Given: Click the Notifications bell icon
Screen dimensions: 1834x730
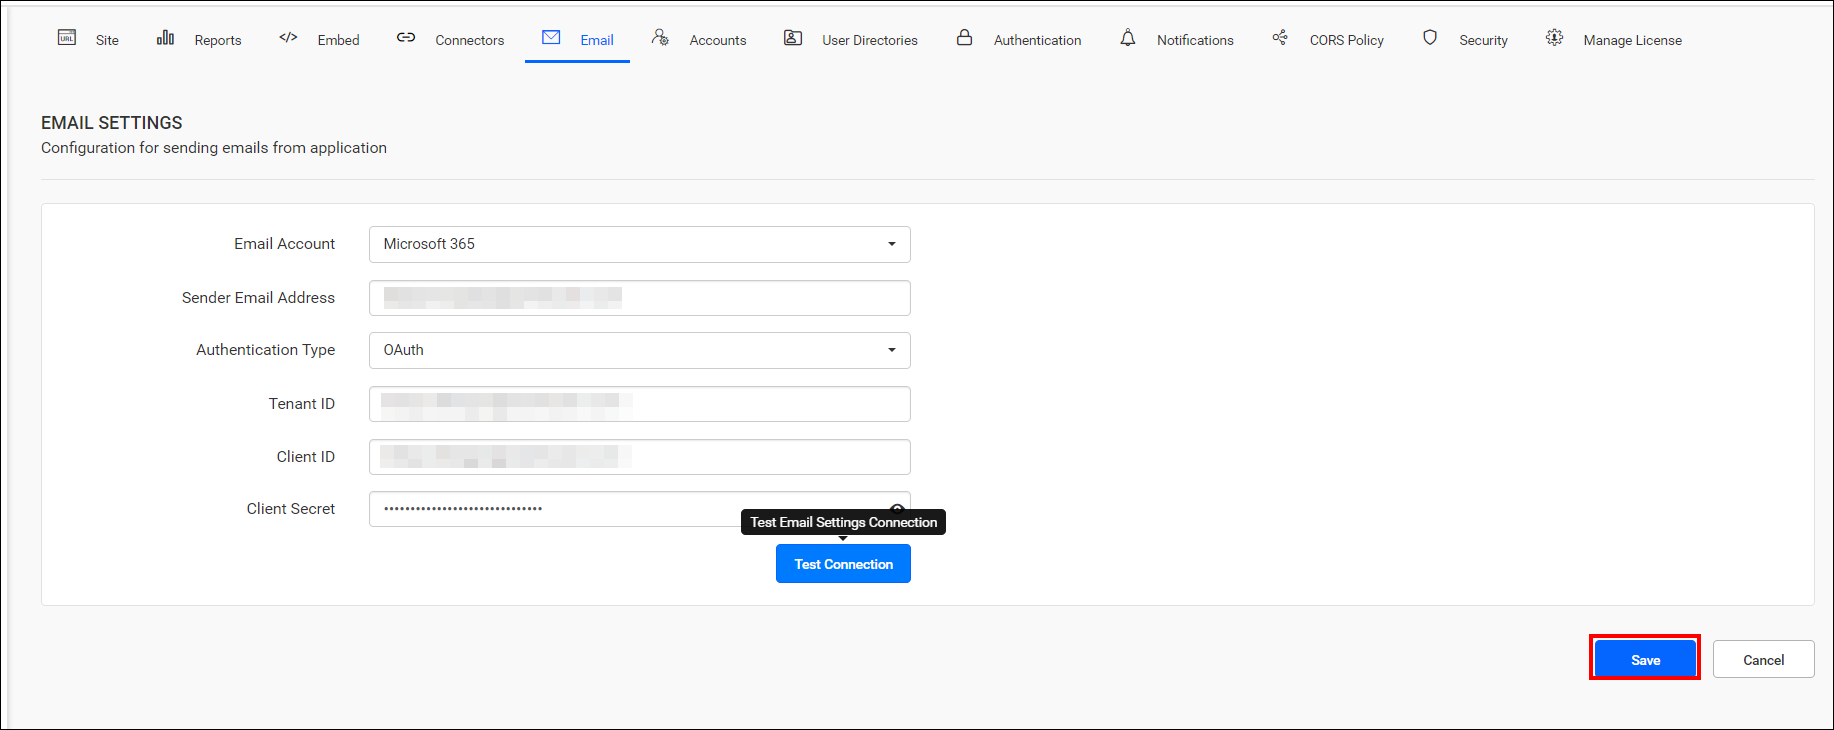Looking at the screenshot, I should (x=1128, y=38).
